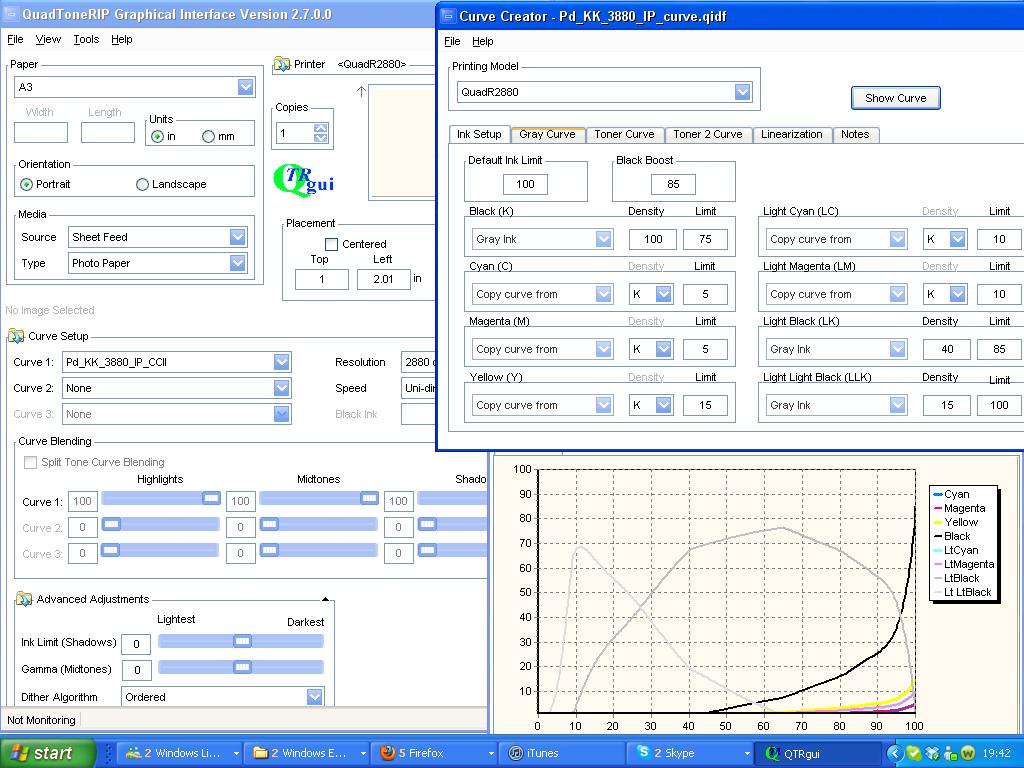Screen dimensions: 1024x768
Task: Enable the Centered placement checkbox
Action: coord(331,244)
